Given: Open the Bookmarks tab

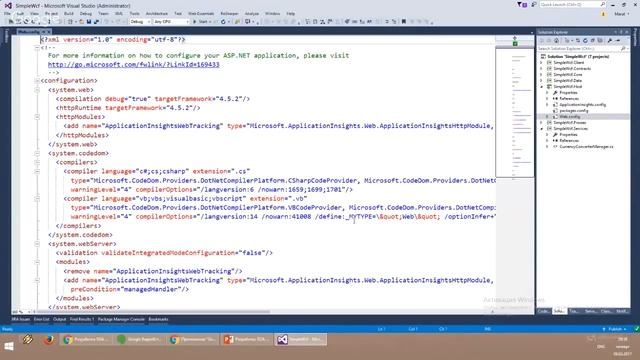Looking at the screenshot, I should tap(158, 319).
